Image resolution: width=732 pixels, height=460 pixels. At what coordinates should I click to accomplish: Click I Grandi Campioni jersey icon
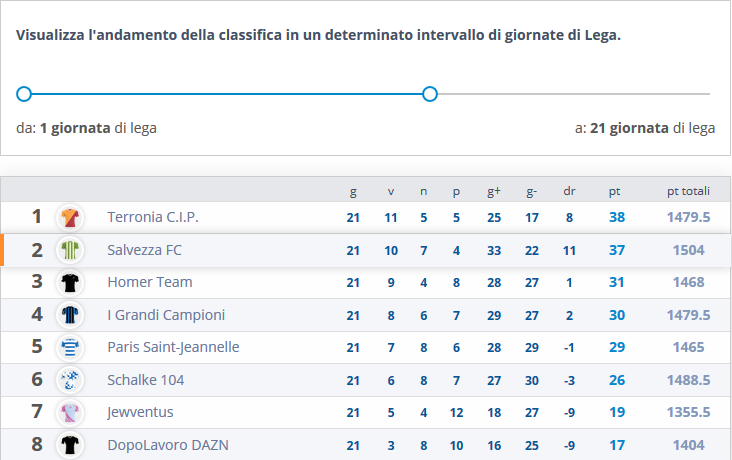point(70,315)
